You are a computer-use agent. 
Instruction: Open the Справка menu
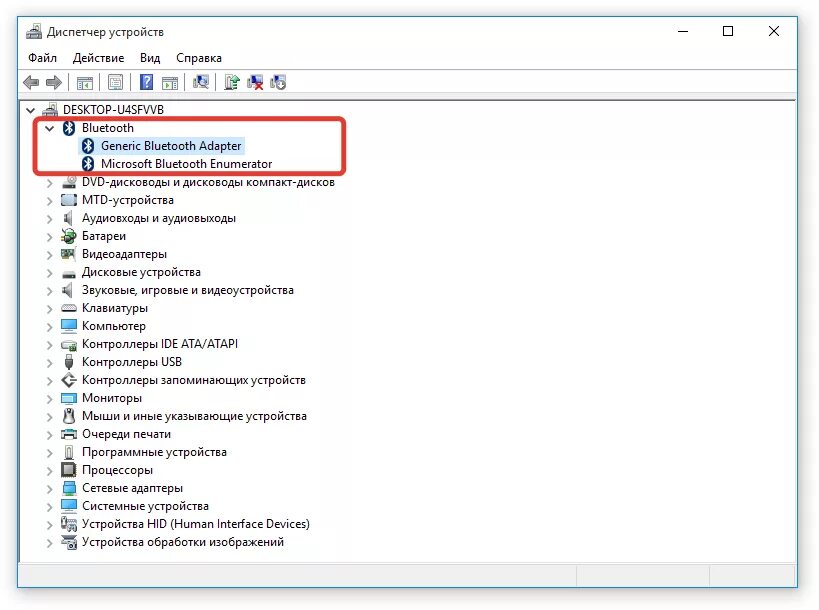(x=199, y=58)
